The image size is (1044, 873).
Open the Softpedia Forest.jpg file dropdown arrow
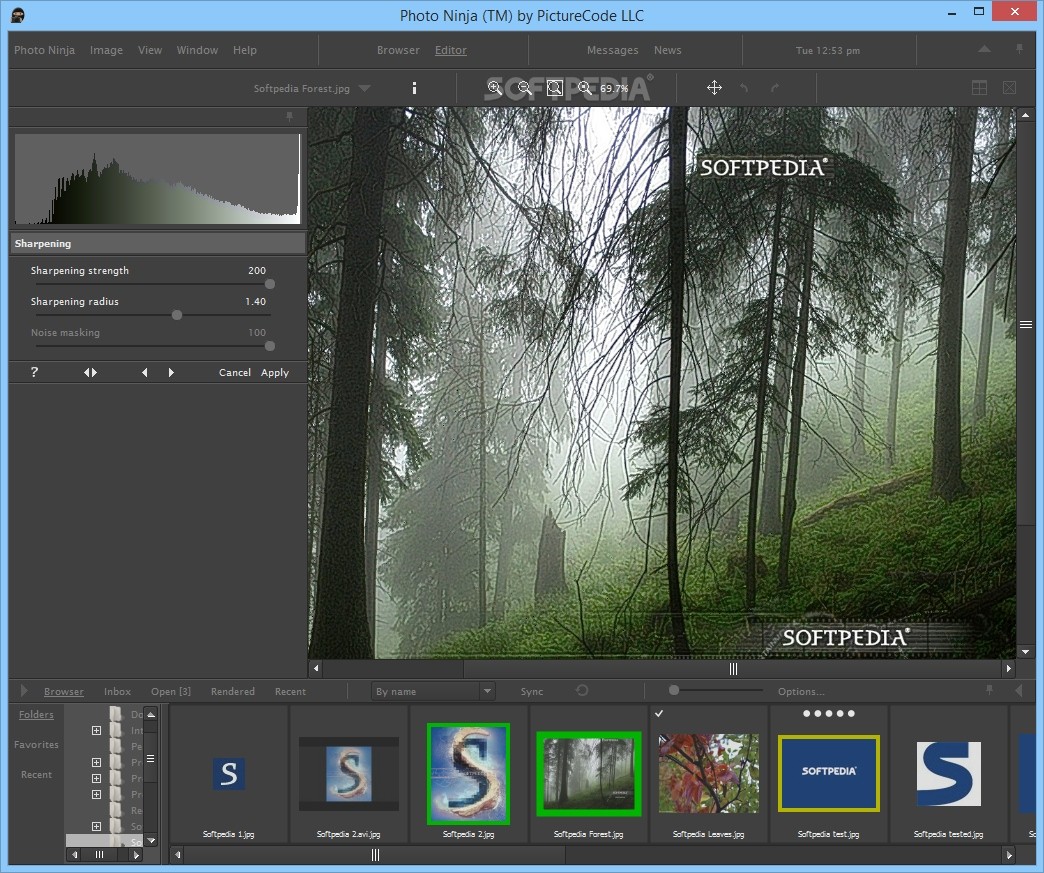coord(364,88)
